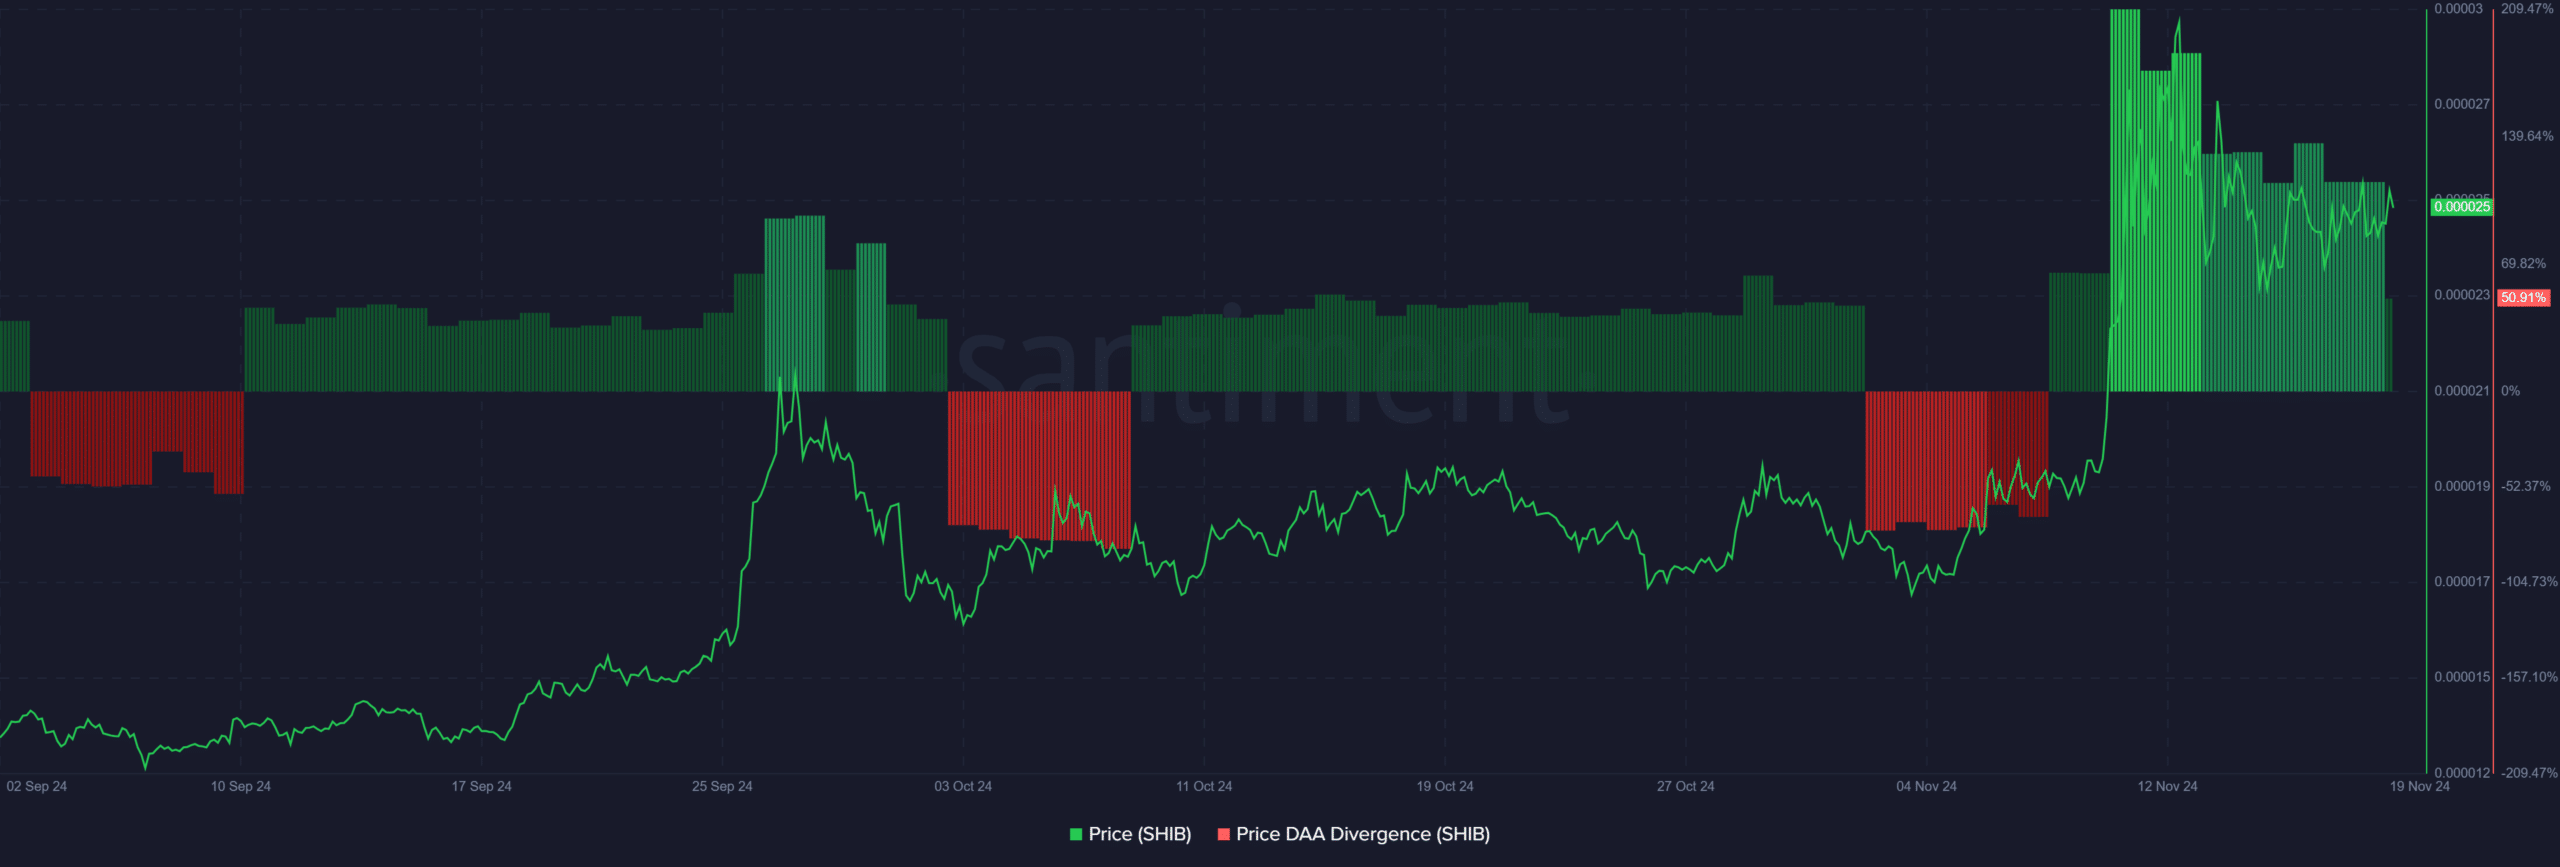
Task: Click the 139.64% divergence axis value
Action: [x=2527, y=136]
